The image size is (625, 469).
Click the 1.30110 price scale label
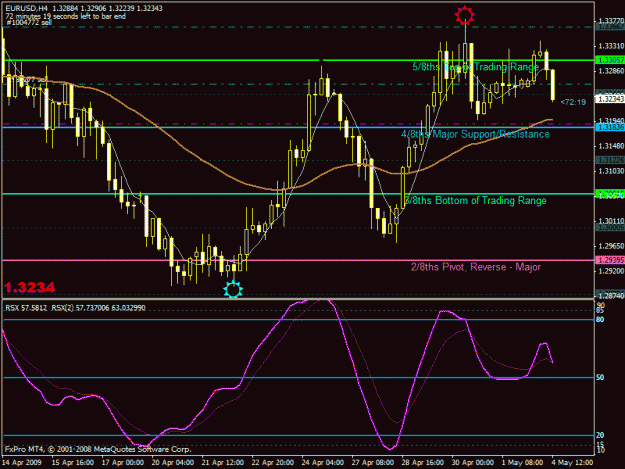[611, 221]
